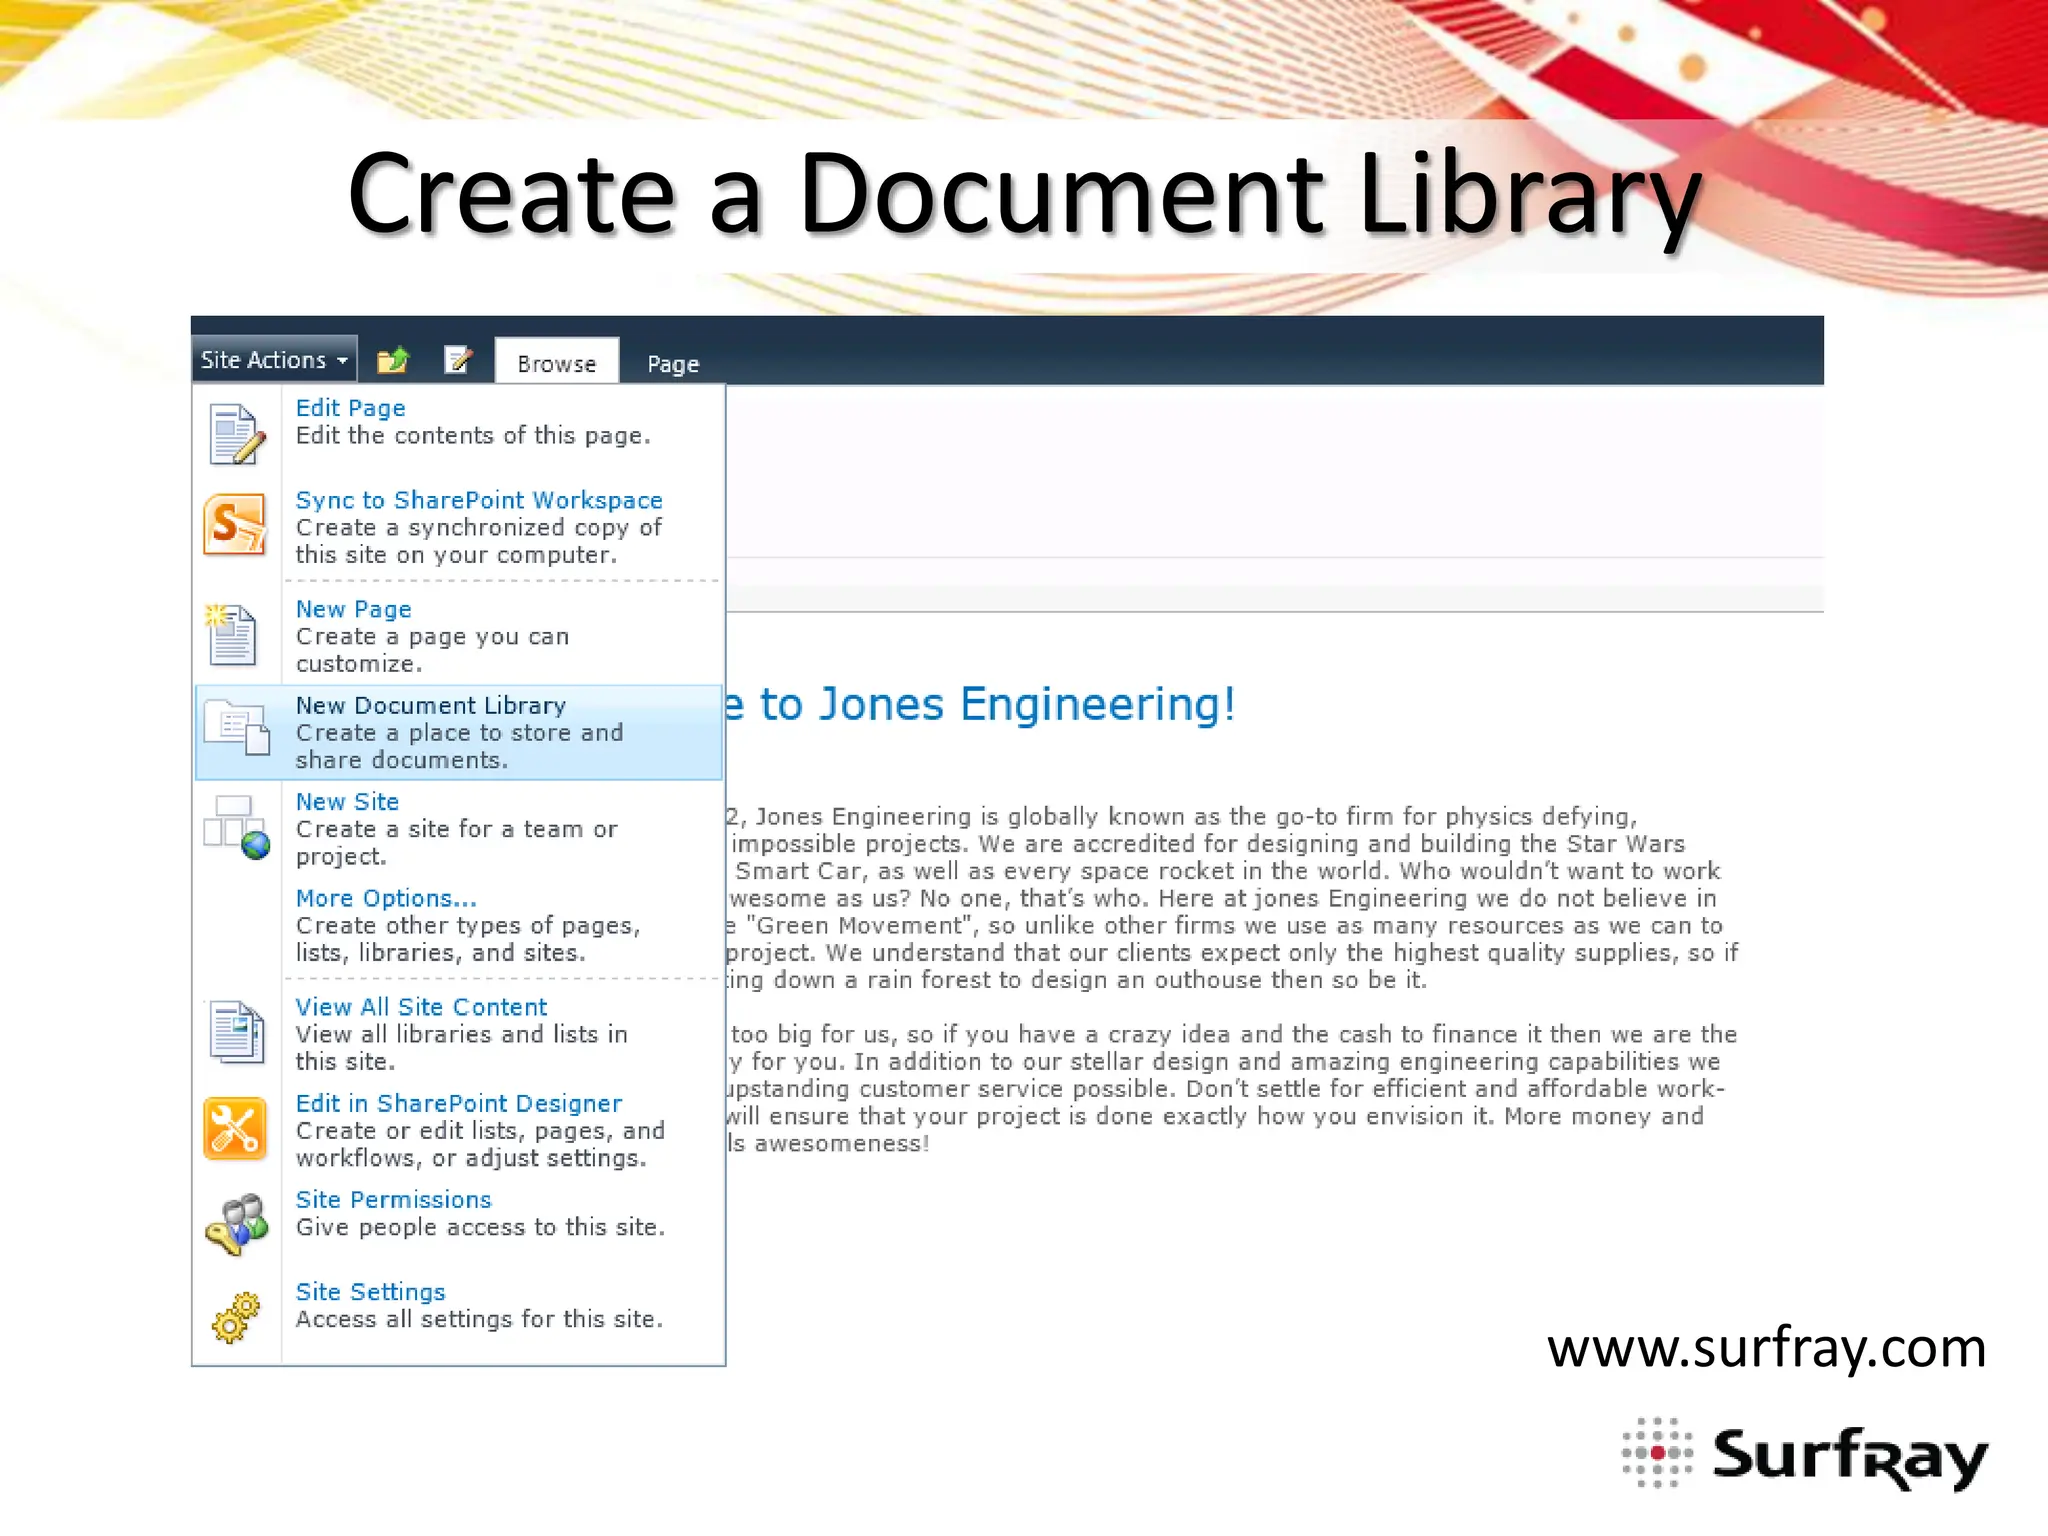The width and height of the screenshot is (2048, 1536).
Task: Choose Edit in SharePoint Designer
Action: tap(459, 1103)
